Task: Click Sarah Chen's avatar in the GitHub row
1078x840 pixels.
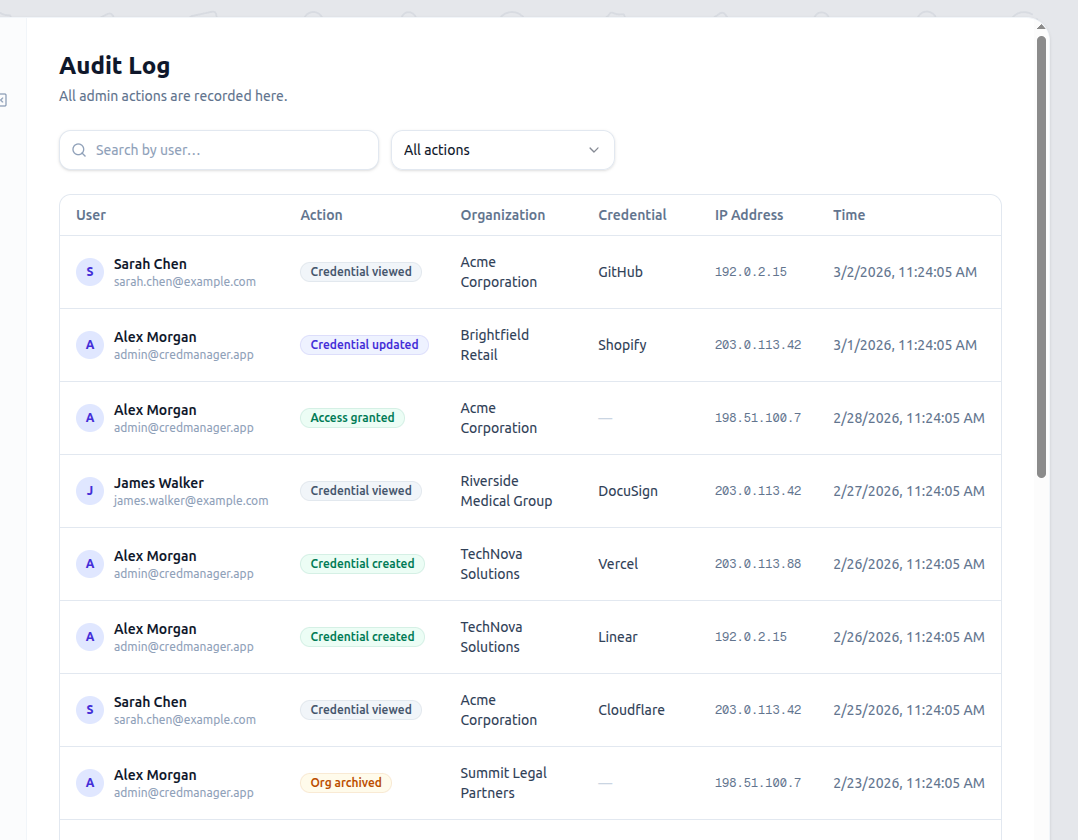Action: 90,272
